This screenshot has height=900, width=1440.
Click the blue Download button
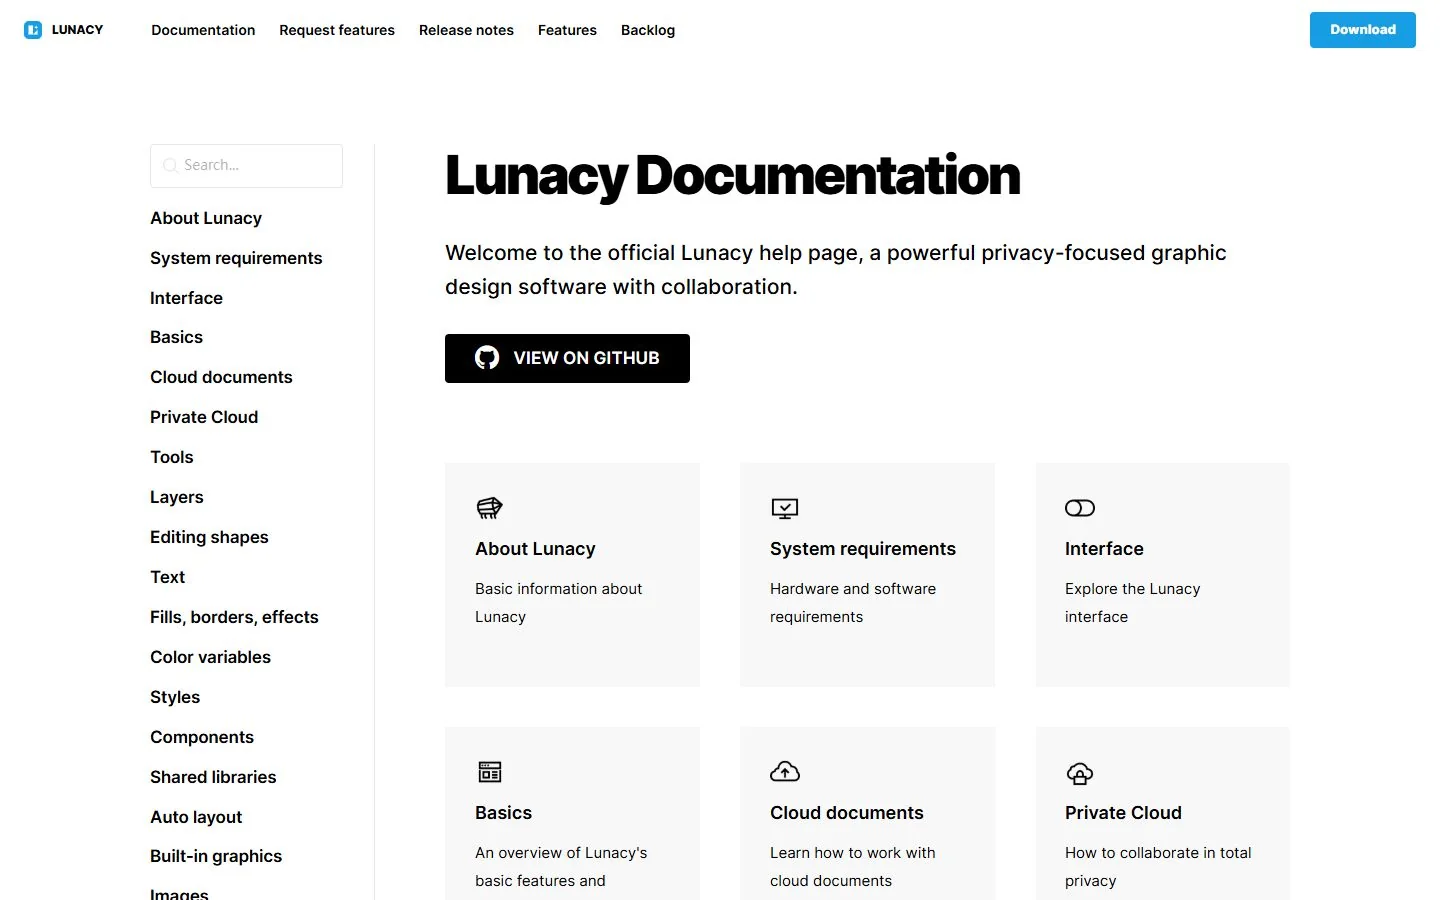[x=1363, y=30]
